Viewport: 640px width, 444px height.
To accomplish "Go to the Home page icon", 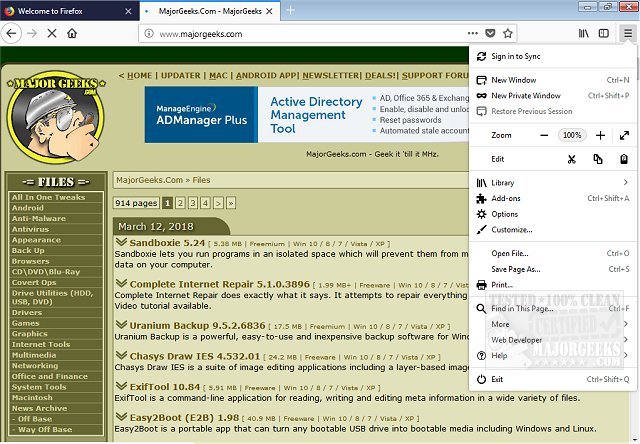I will tap(72, 33).
